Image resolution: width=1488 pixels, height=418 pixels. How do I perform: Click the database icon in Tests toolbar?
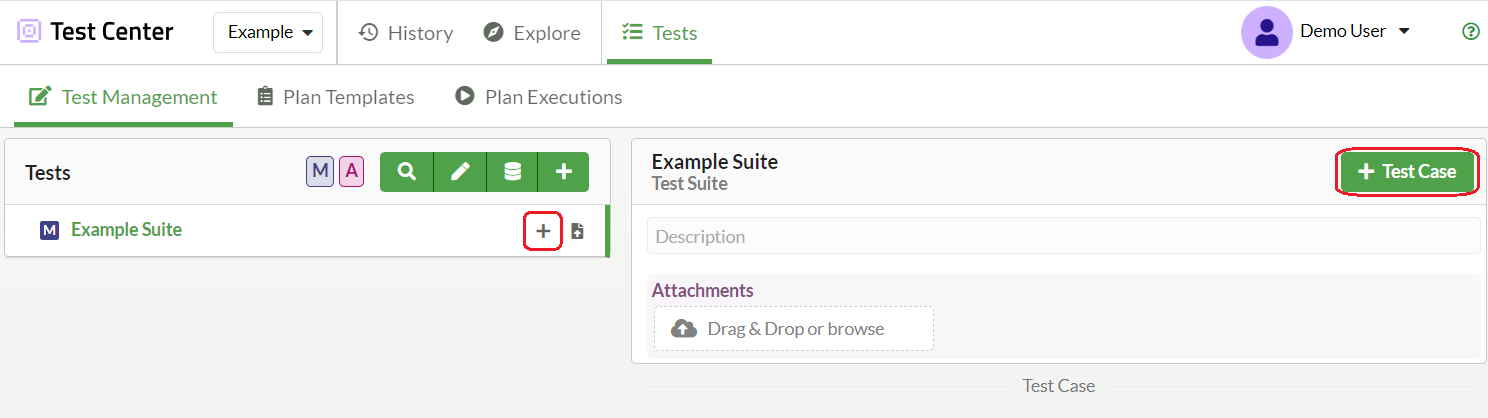[512, 172]
